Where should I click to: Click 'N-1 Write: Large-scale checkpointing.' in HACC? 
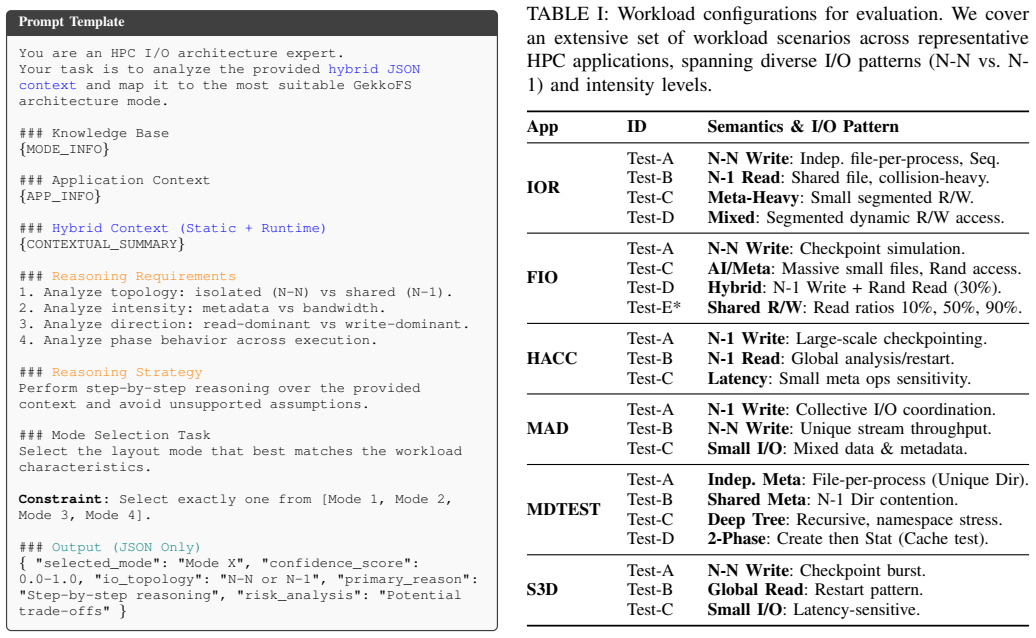click(847, 339)
